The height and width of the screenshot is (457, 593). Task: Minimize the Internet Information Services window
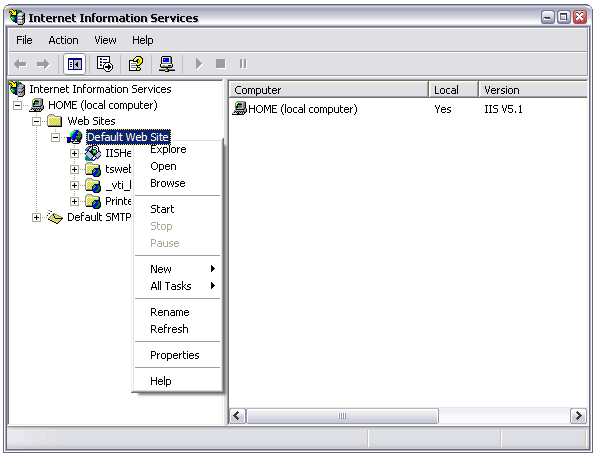[x=548, y=17]
